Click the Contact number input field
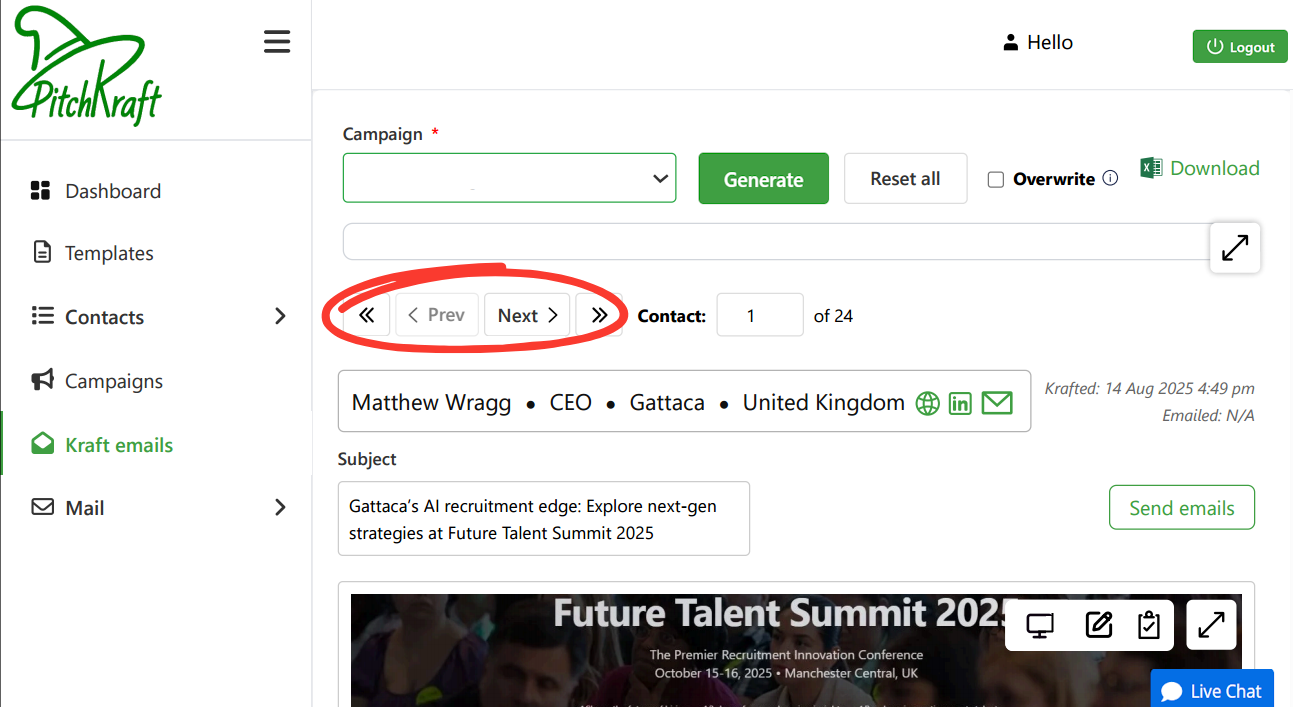This screenshot has height=707, width=1293. pos(759,315)
